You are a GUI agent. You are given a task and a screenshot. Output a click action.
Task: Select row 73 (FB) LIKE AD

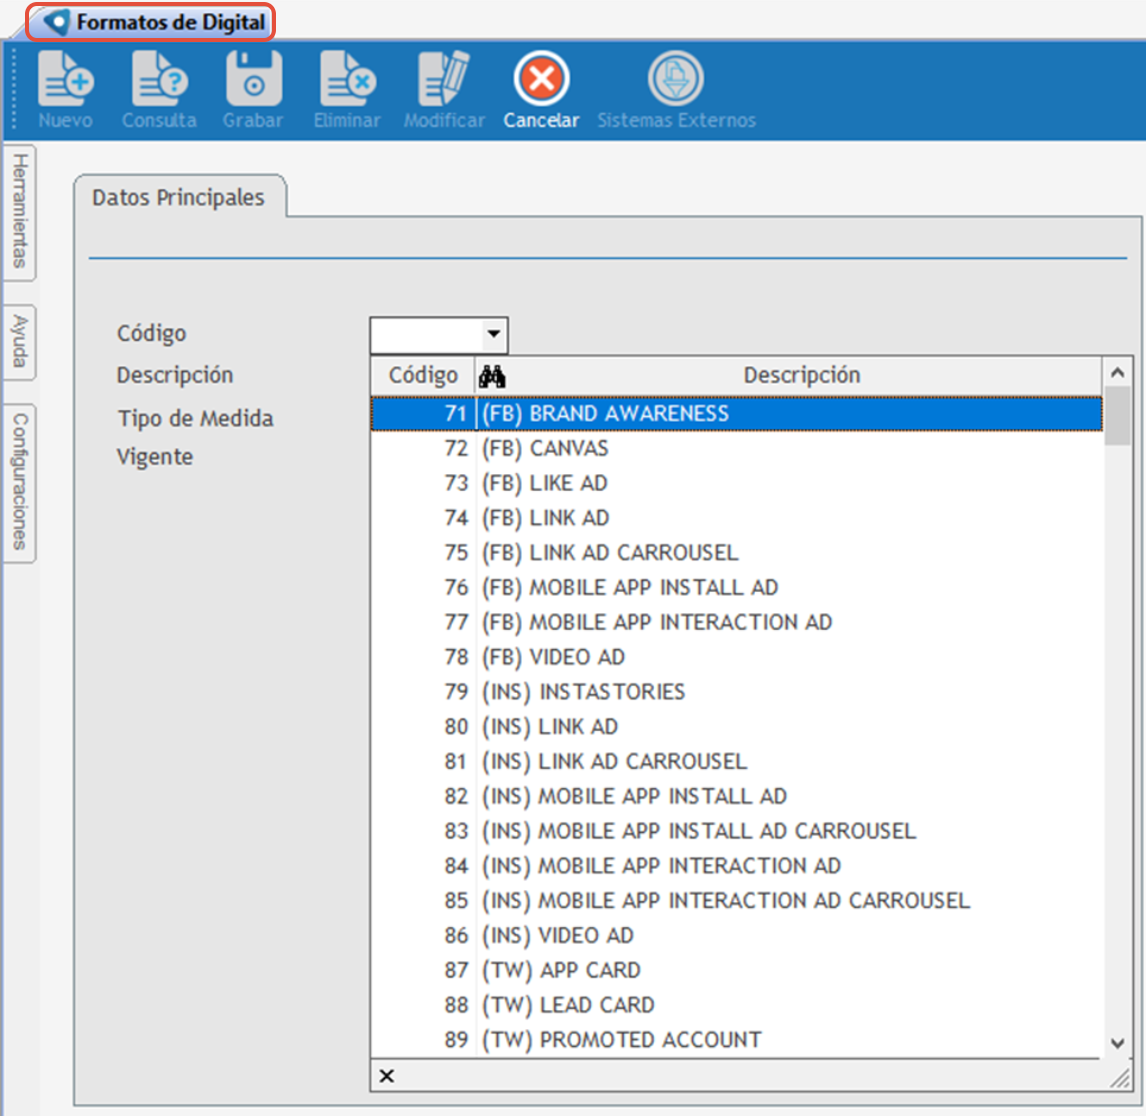(x=737, y=483)
